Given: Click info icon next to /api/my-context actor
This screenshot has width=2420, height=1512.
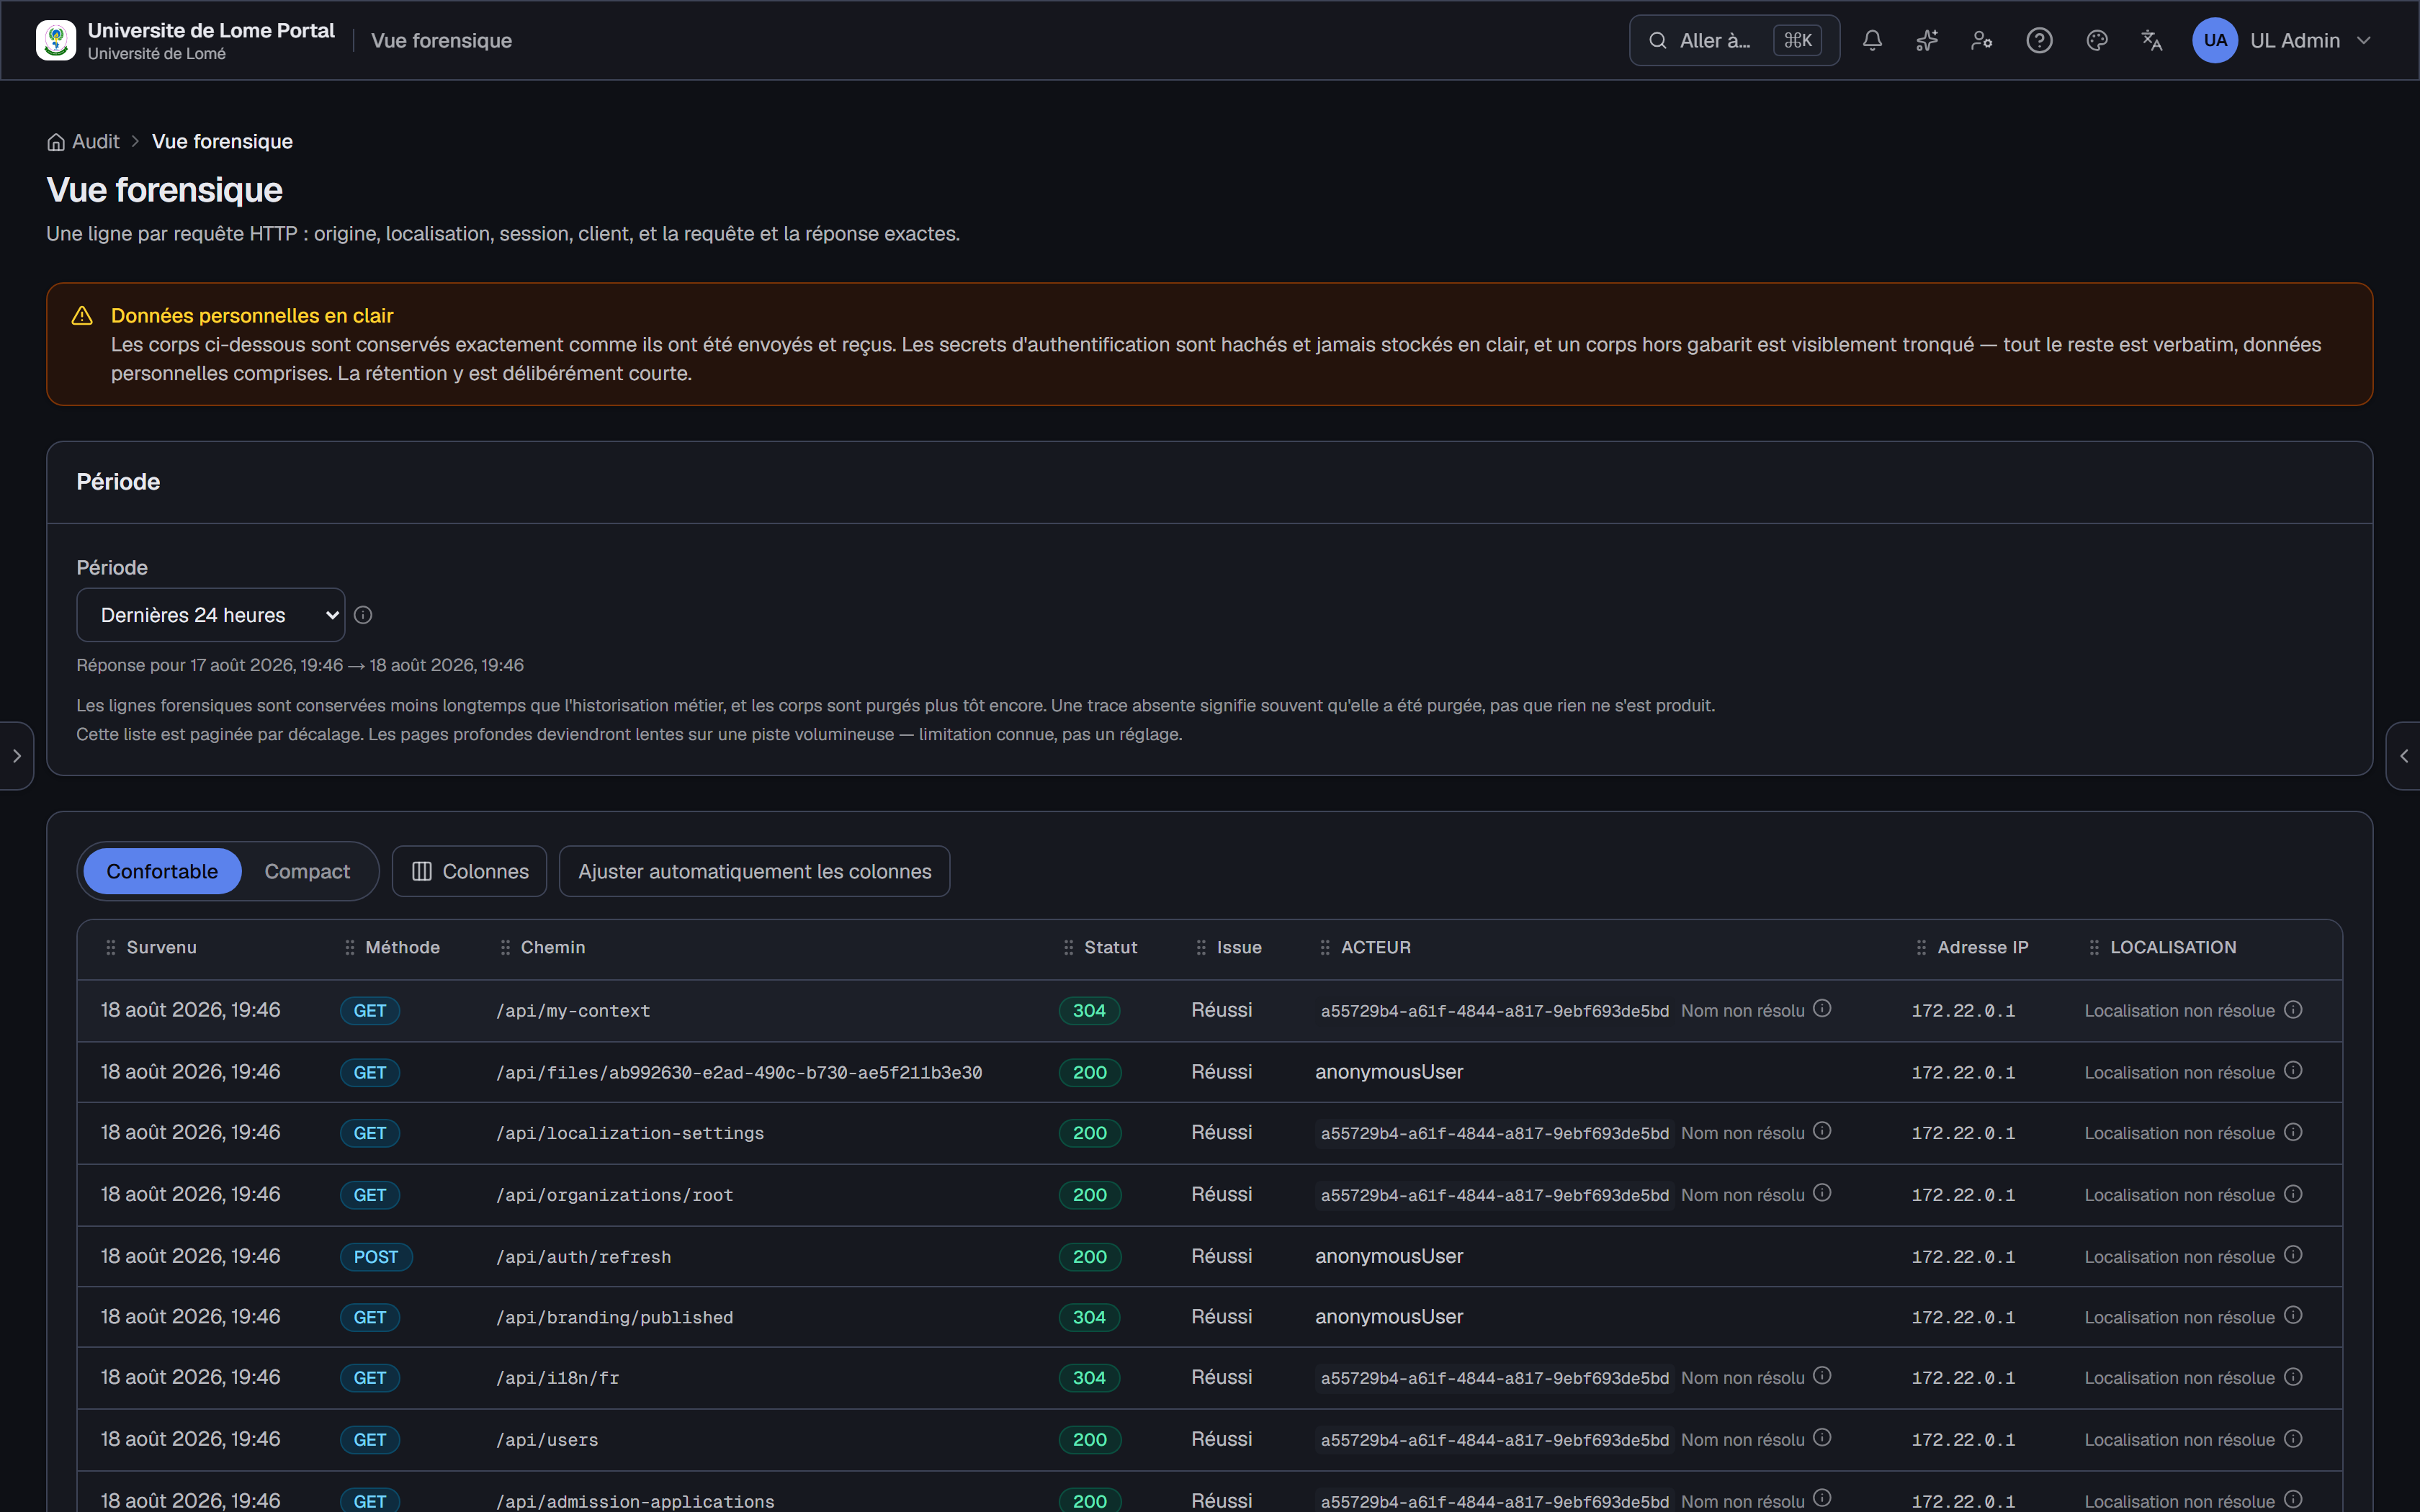Looking at the screenshot, I should click(1822, 1008).
